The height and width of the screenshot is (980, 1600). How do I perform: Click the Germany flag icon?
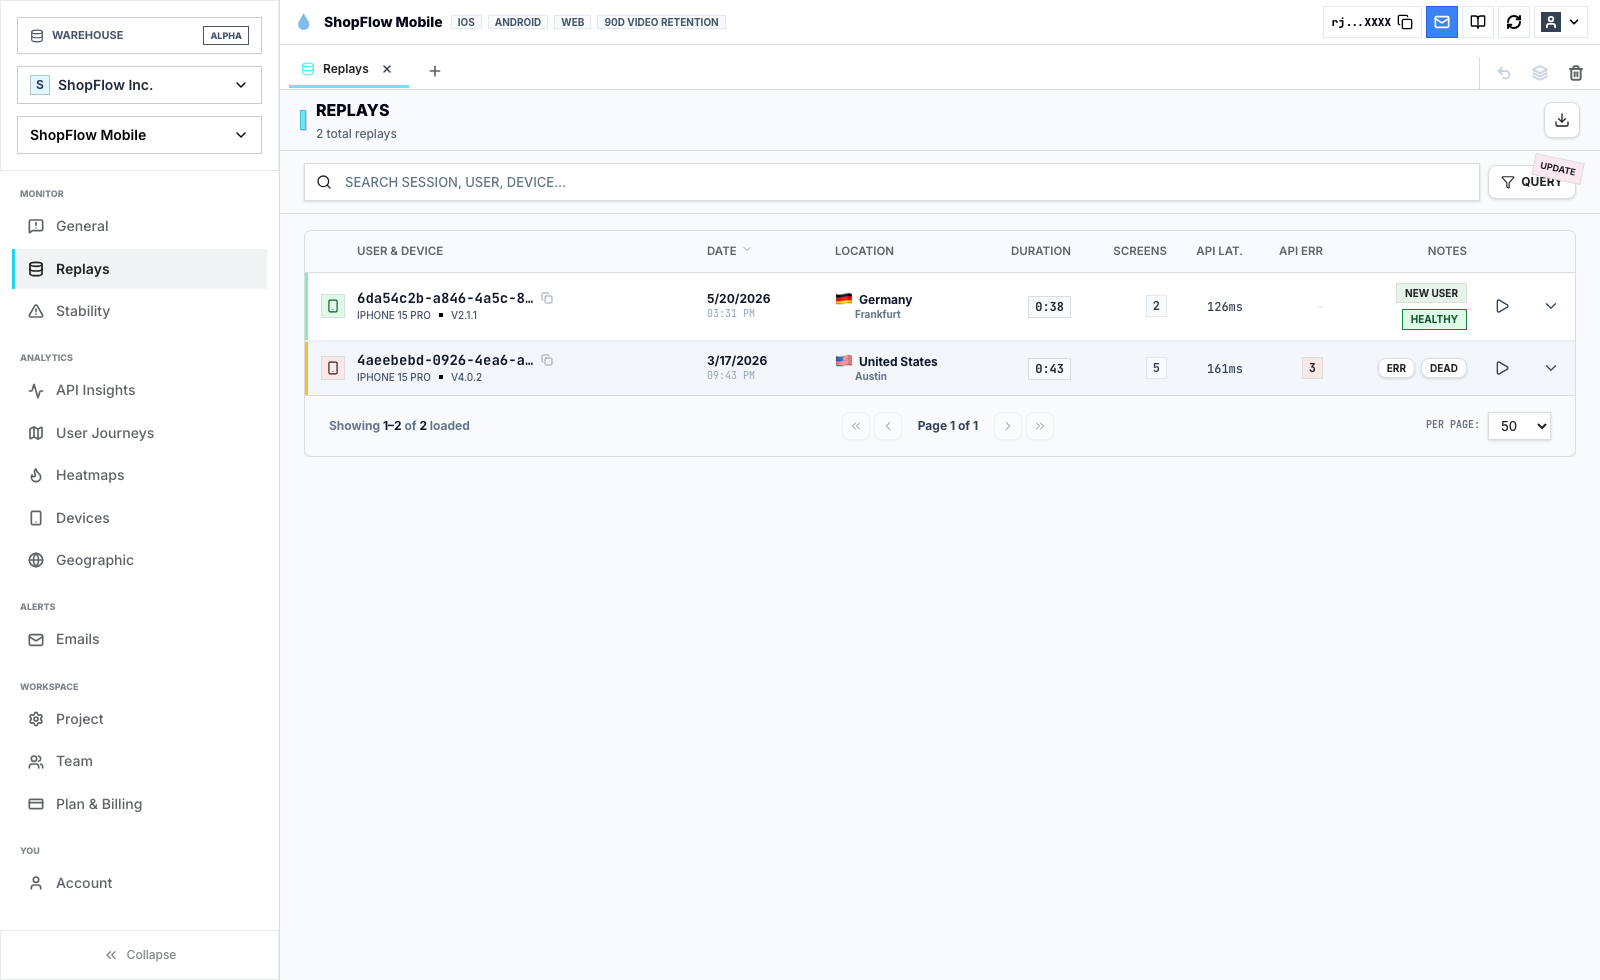pyautogui.click(x=844, y=298)
